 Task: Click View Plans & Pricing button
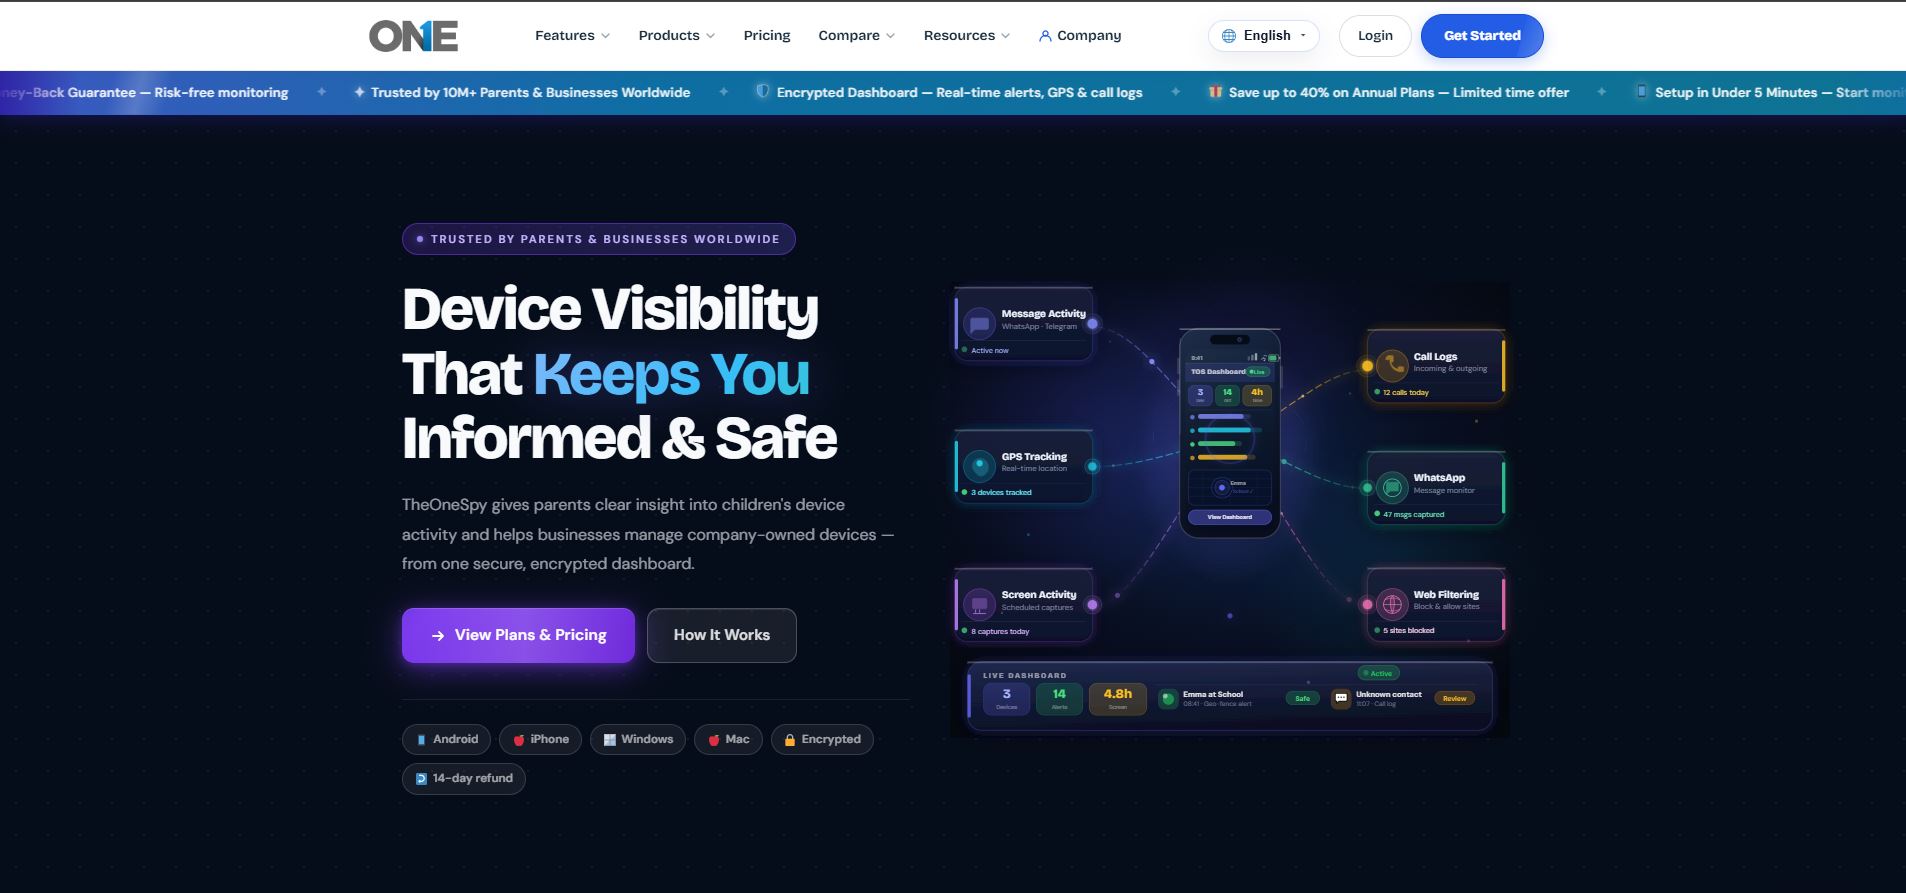[518, 635]
